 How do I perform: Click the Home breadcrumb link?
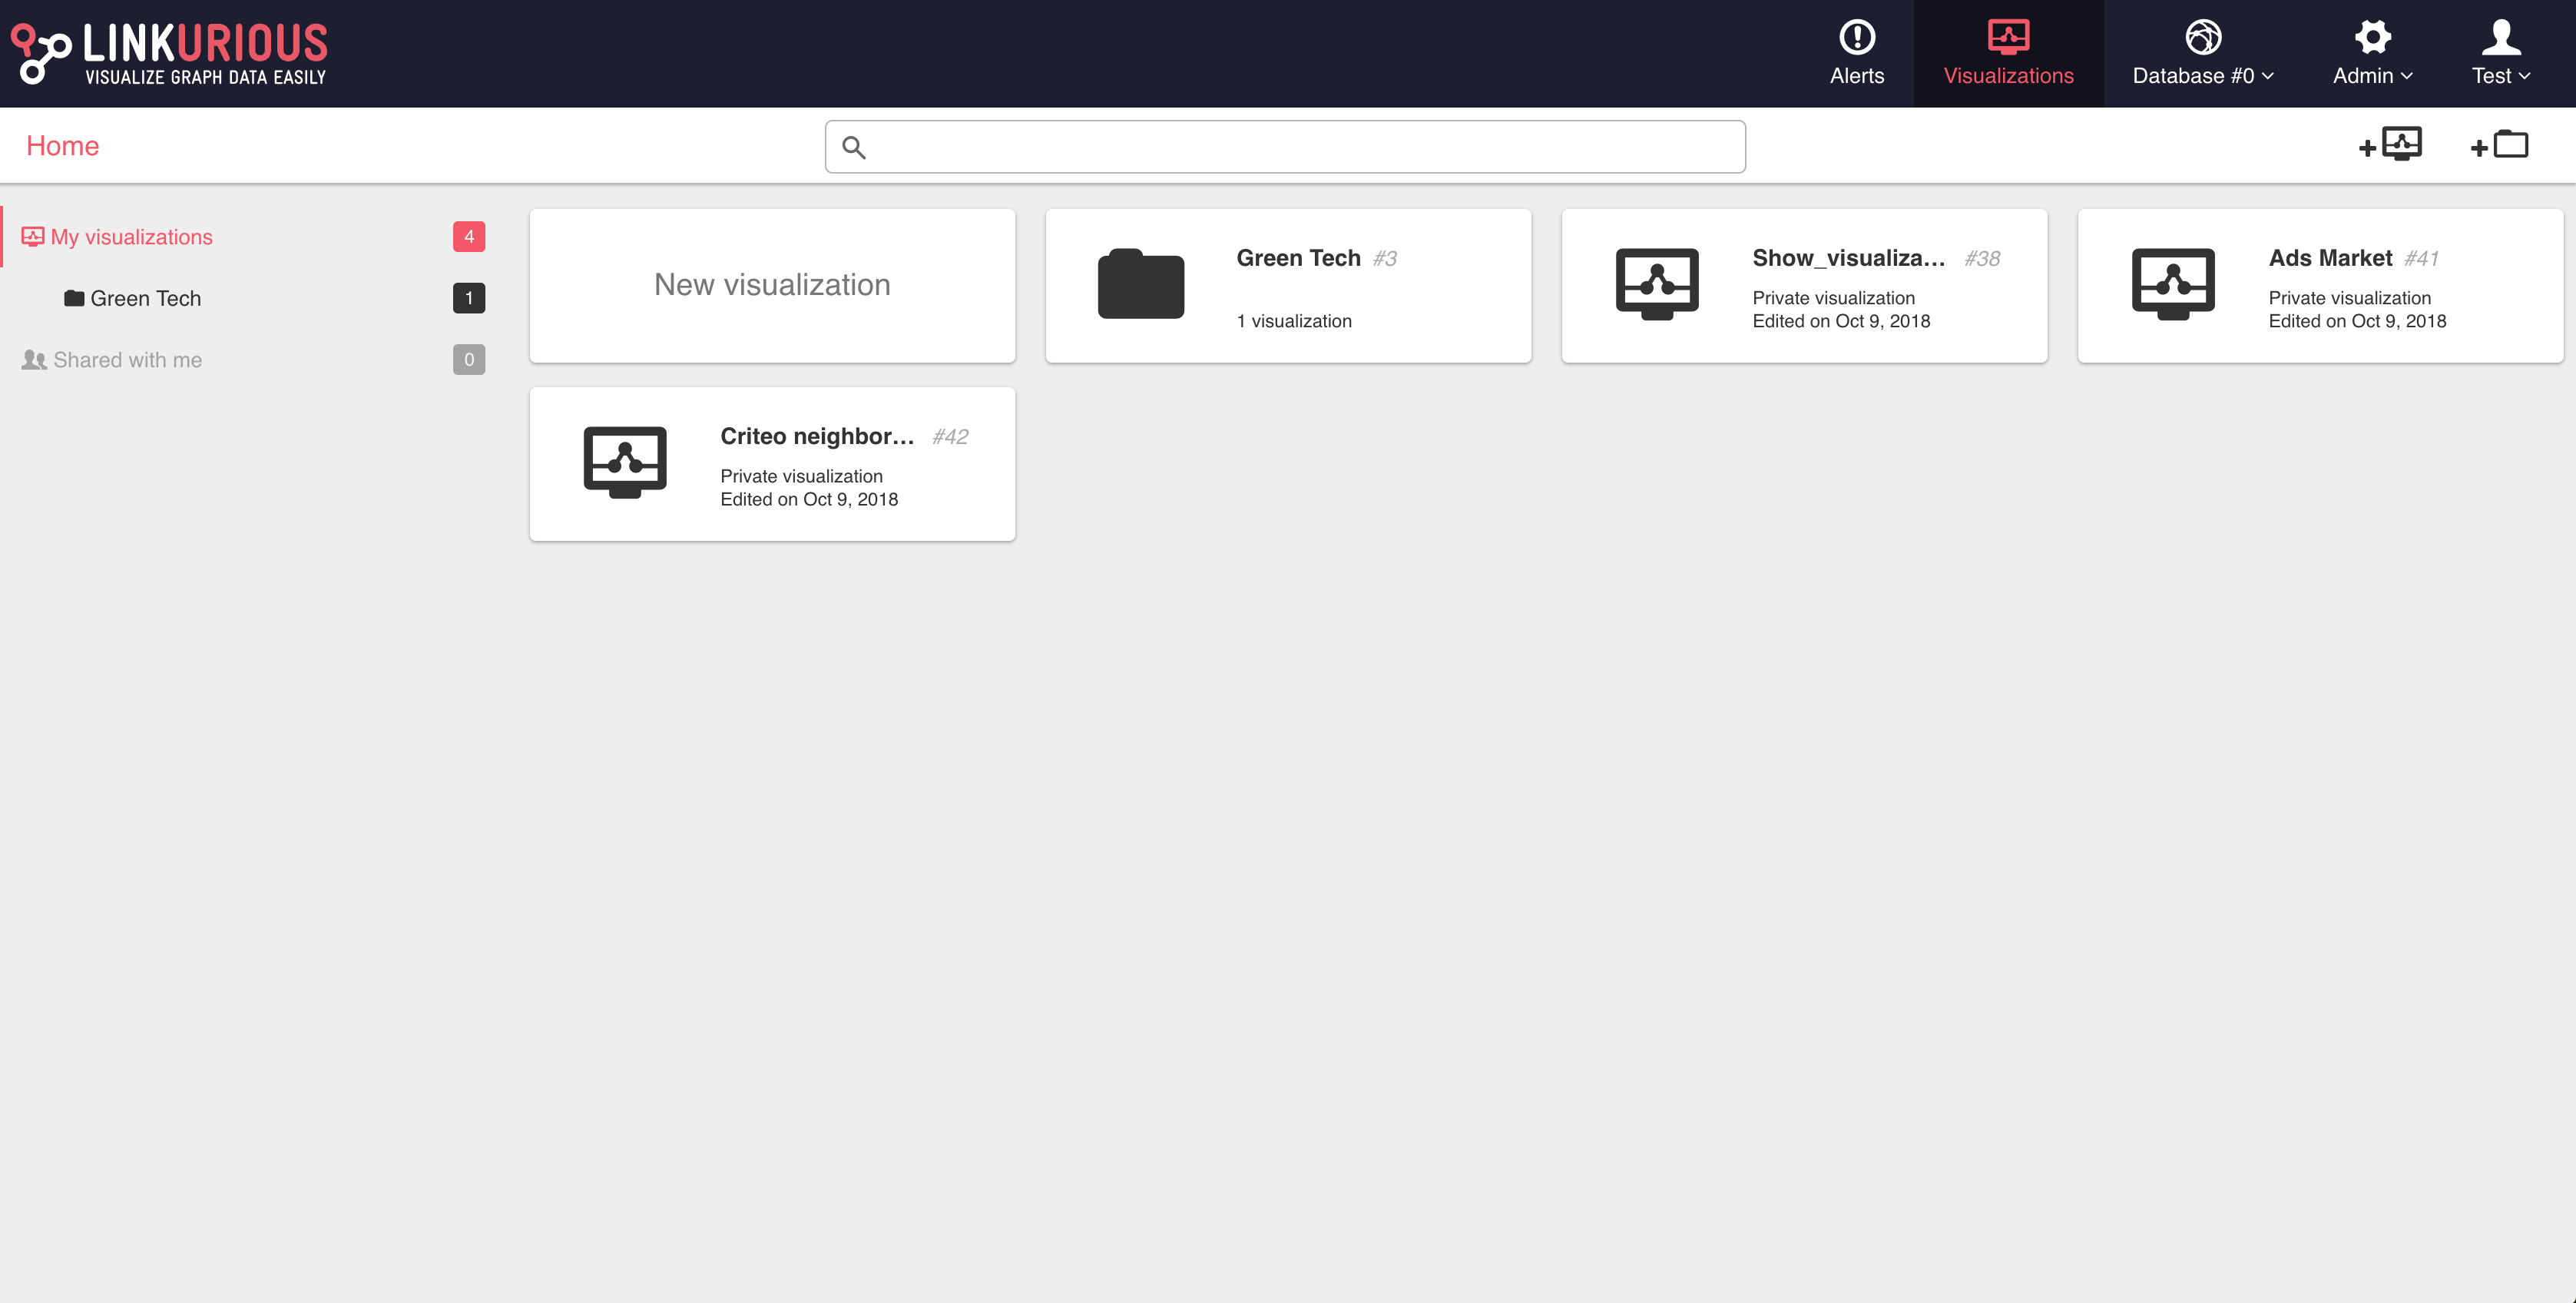pyautogui.click(x=63, y=146)
